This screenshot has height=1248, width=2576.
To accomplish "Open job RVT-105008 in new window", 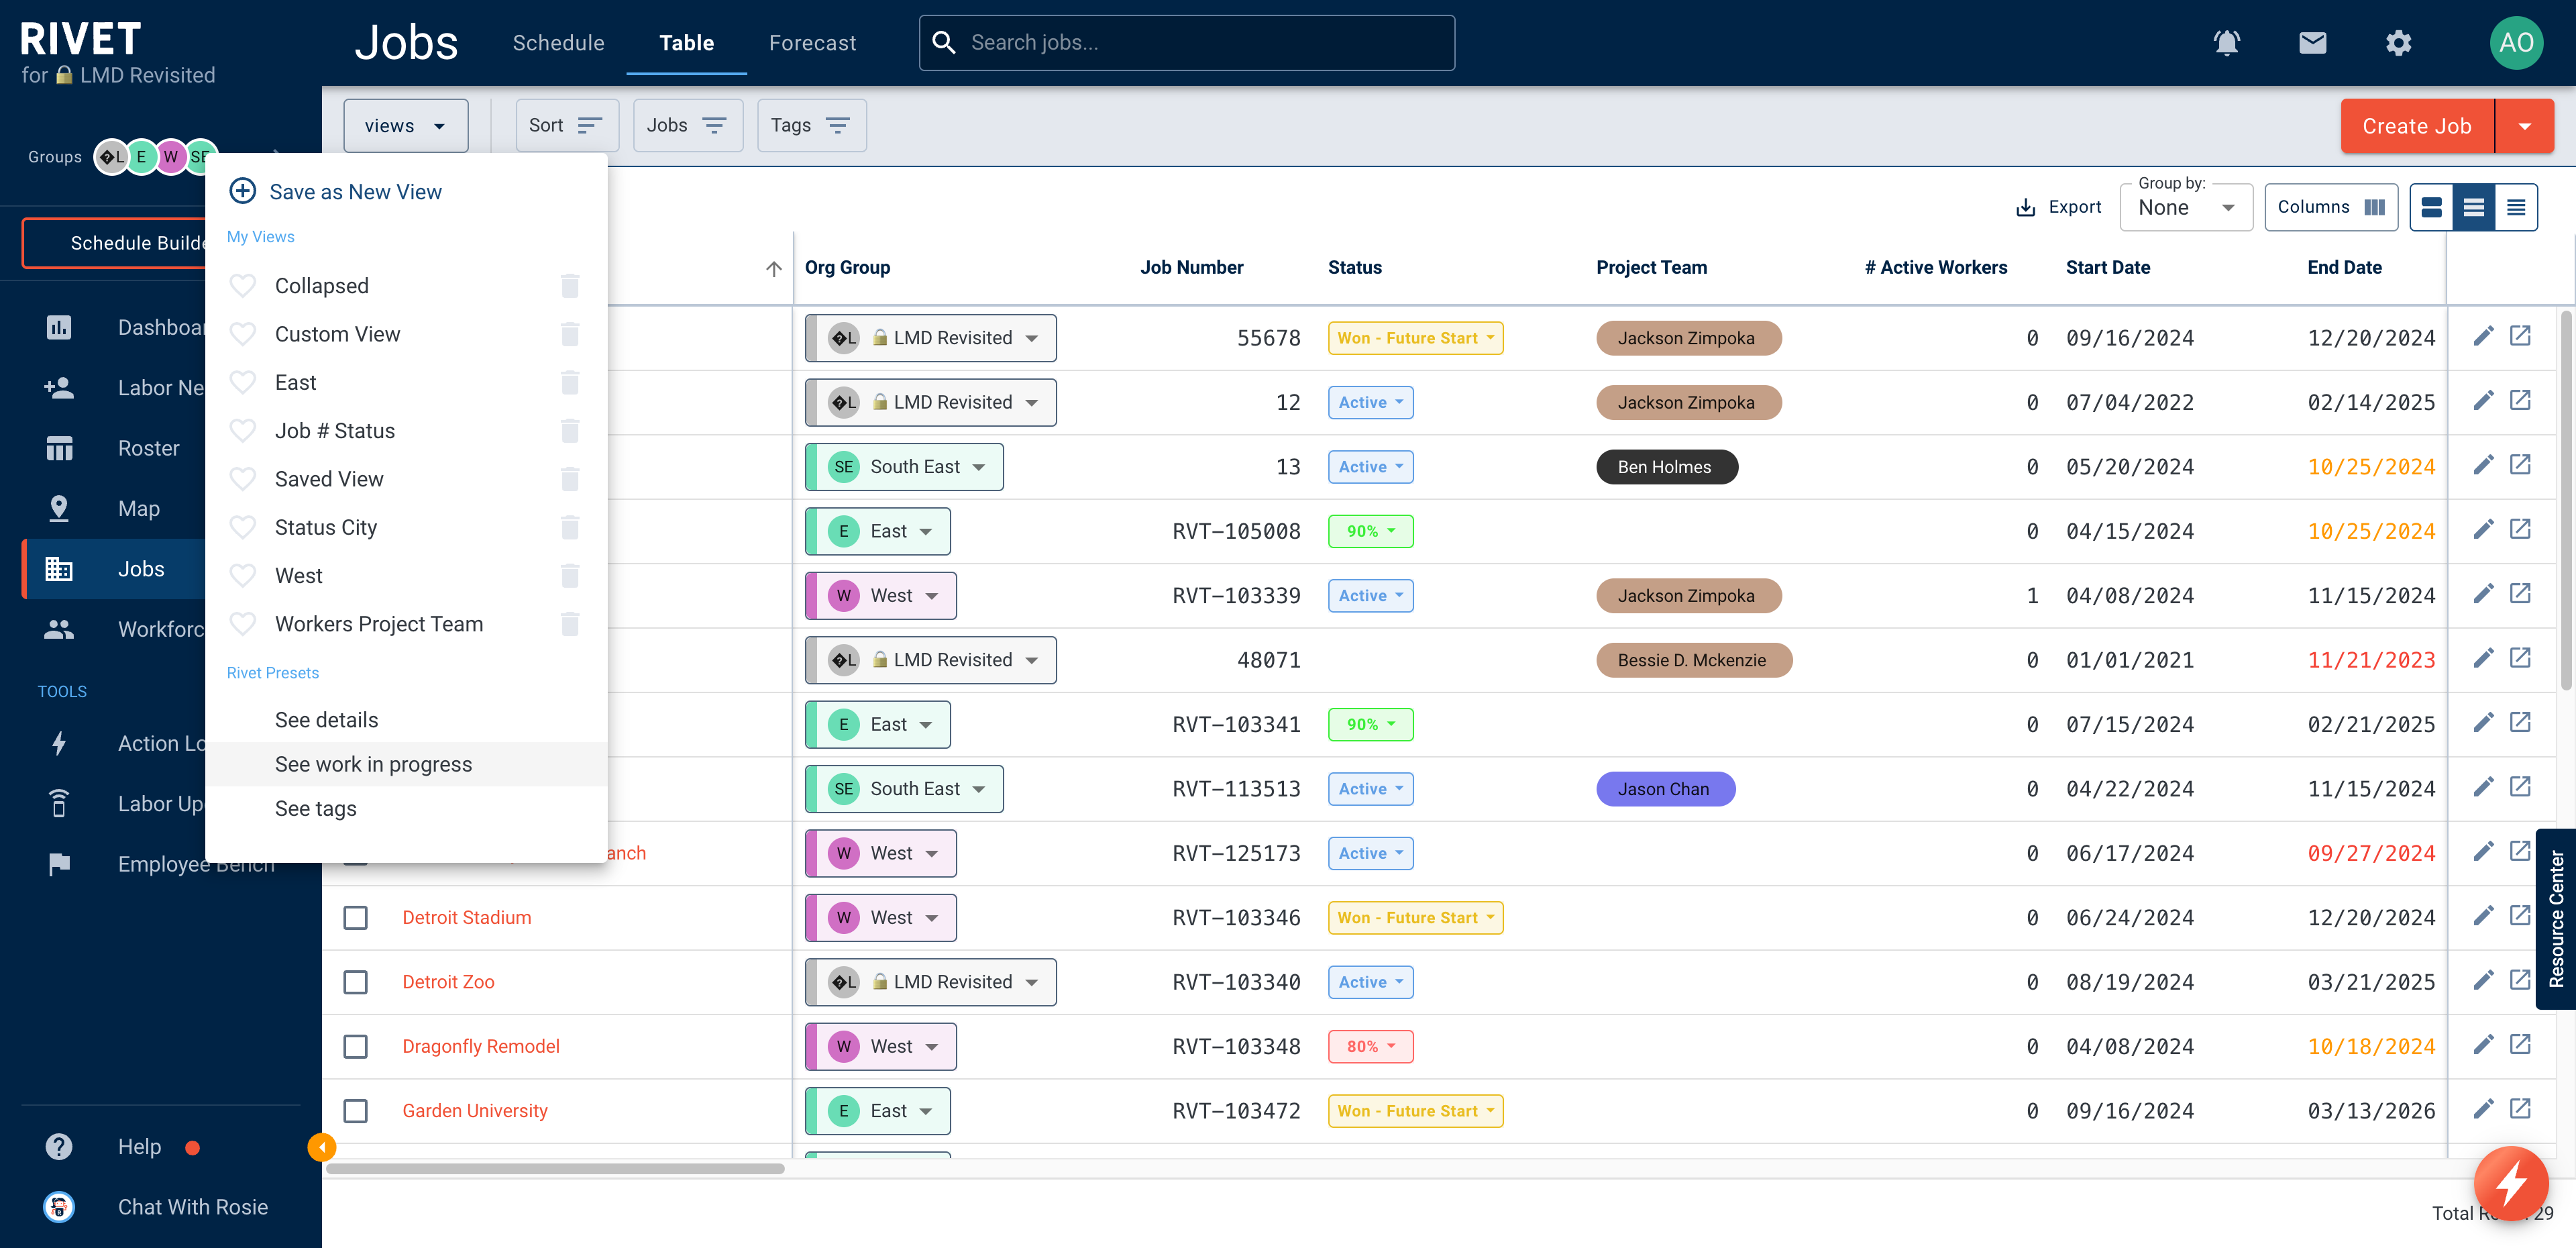I will [x=2520, y=530].
